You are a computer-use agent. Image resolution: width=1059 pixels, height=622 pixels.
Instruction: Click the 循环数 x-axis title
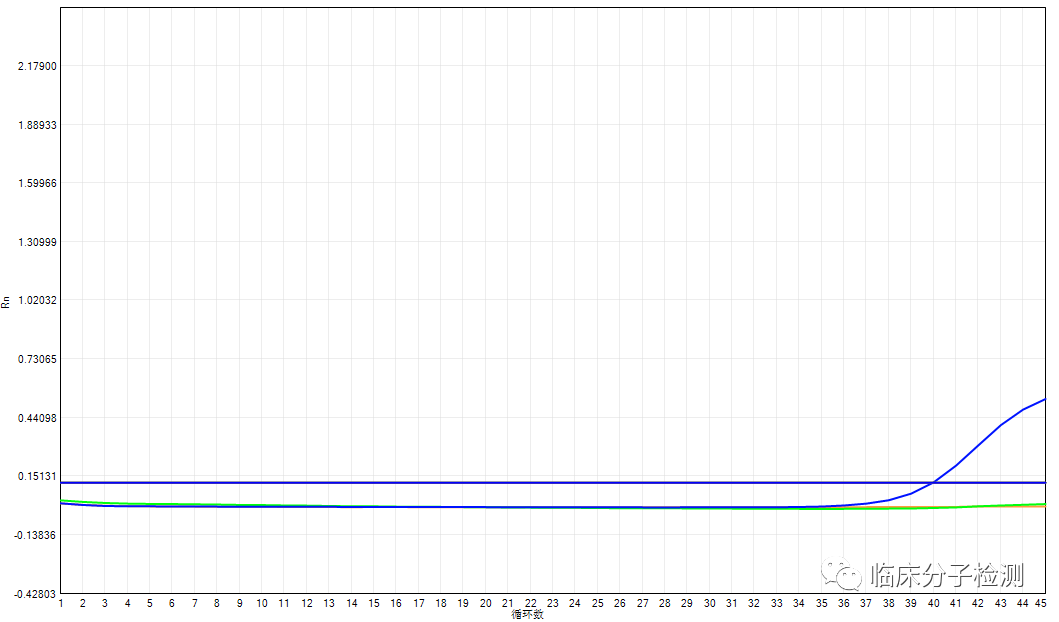[x=527, y=614]
